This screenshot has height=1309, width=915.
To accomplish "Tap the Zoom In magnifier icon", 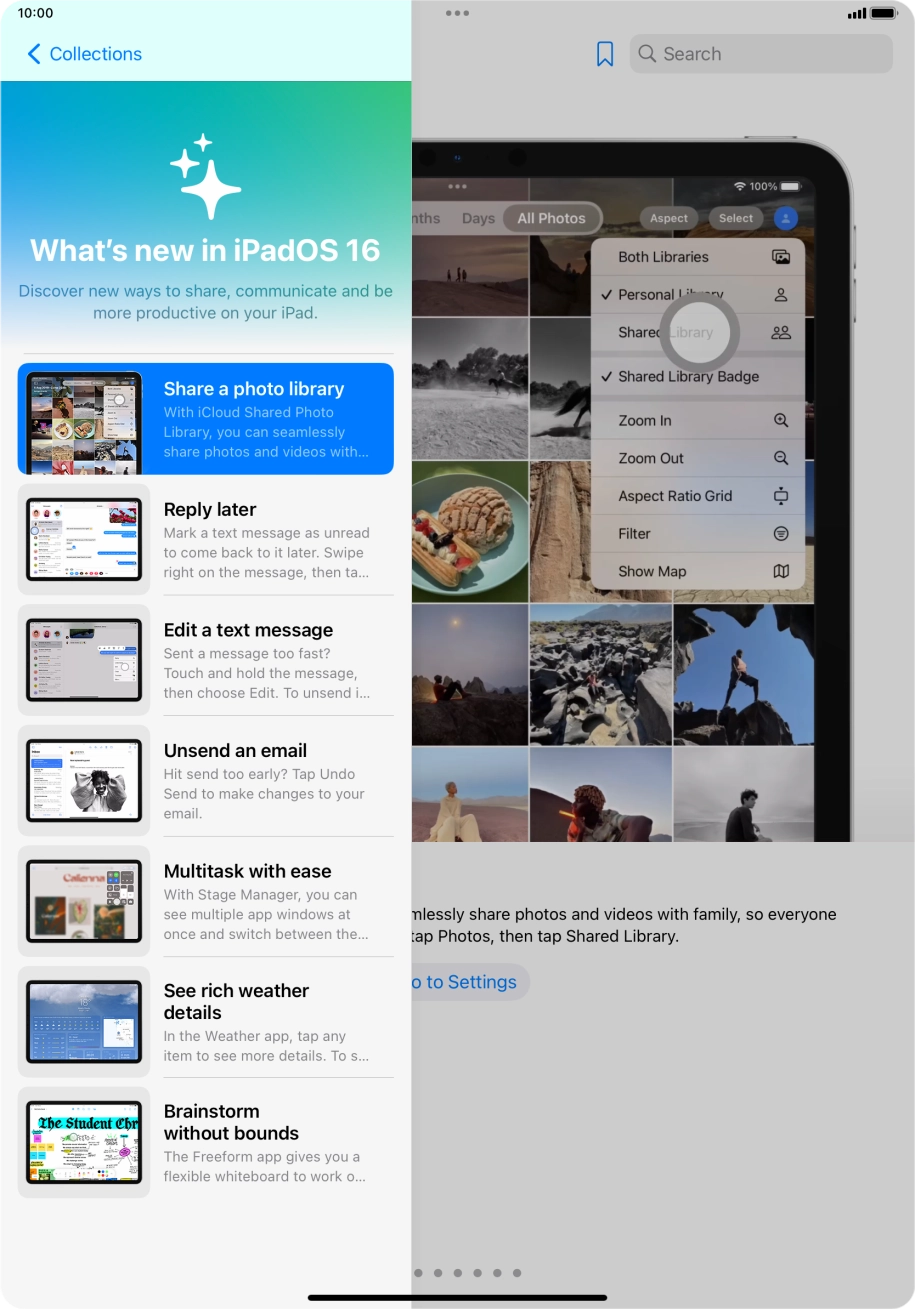I will (781, 421).
